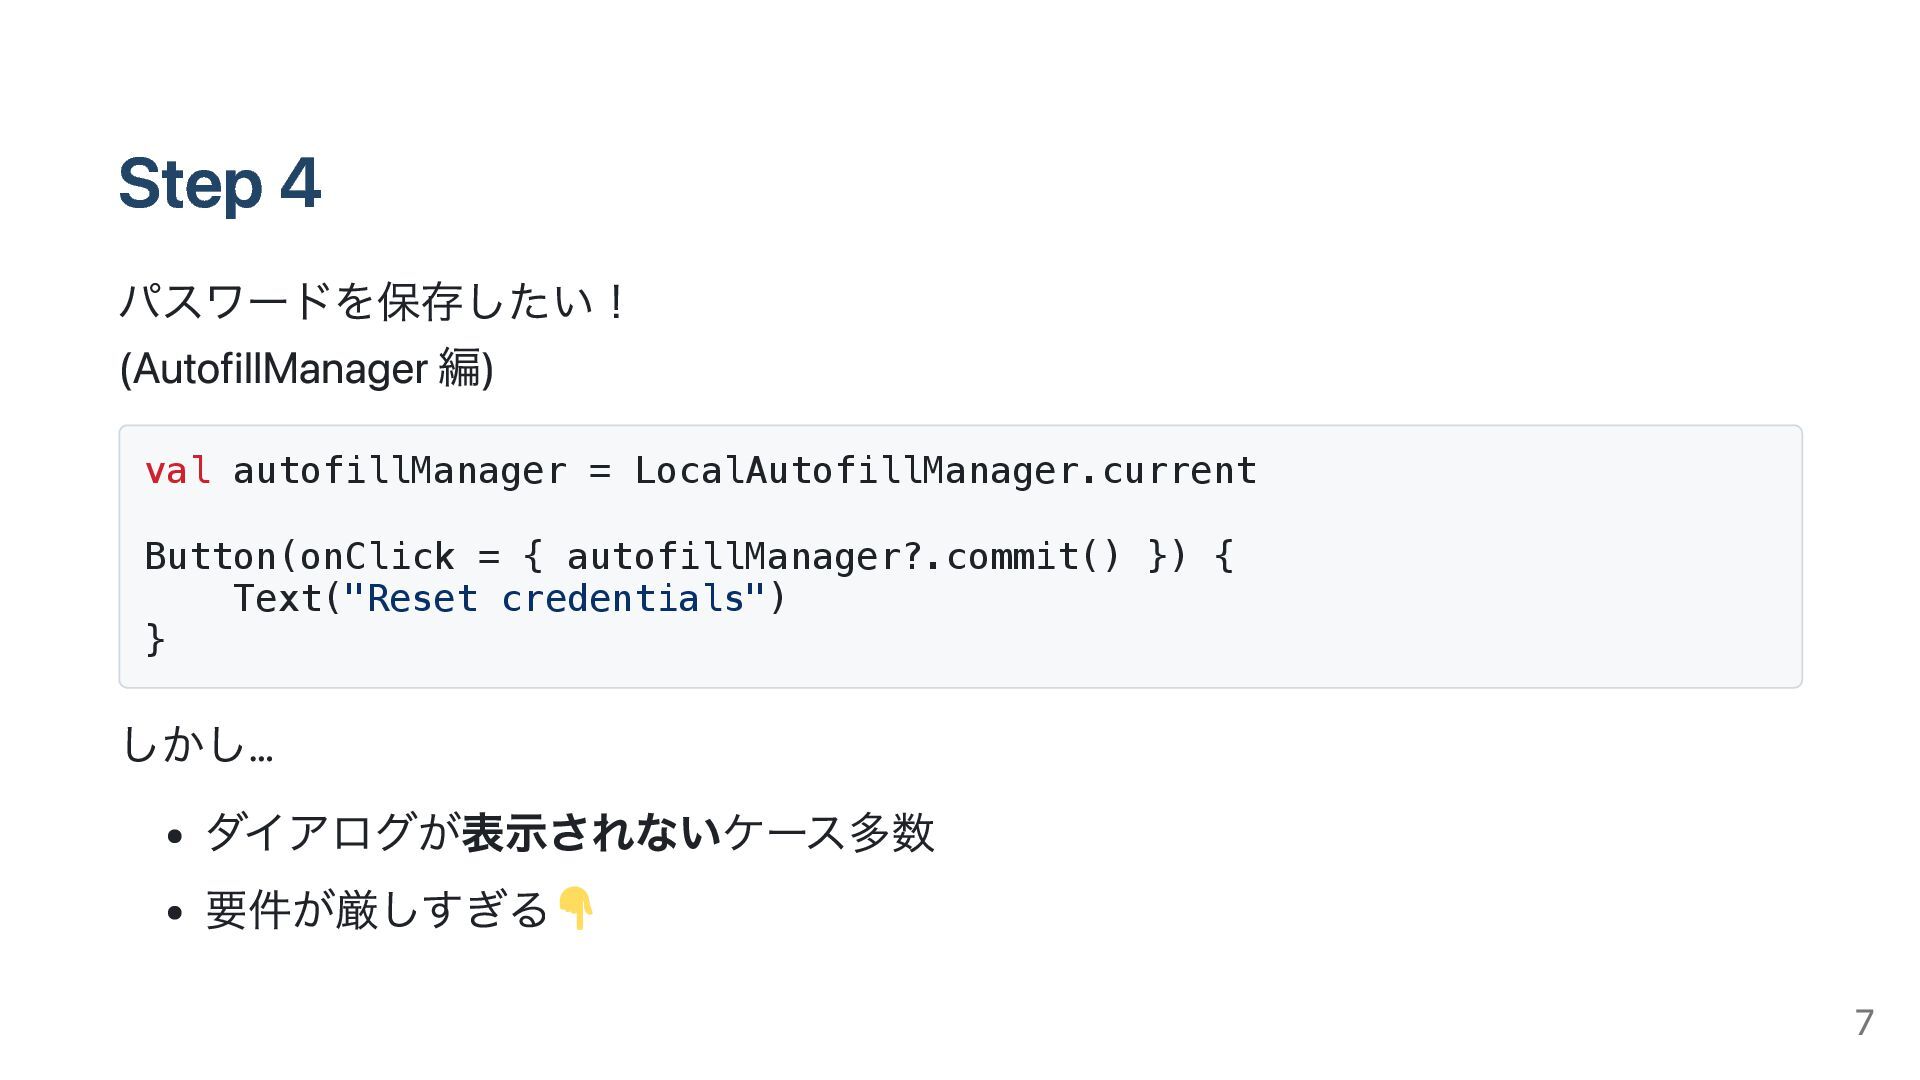Click the bullet dot before 要件
This screenshot has width=1920, height=1080.
[175, 913]
